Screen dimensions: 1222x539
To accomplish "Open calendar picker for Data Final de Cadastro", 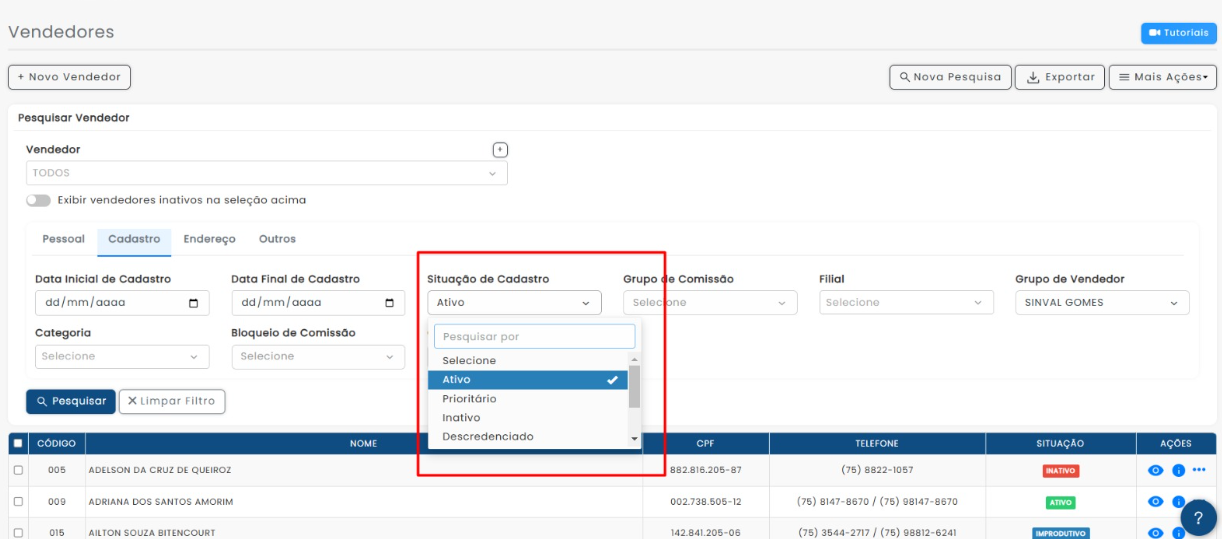I will [x=389, y=303].
